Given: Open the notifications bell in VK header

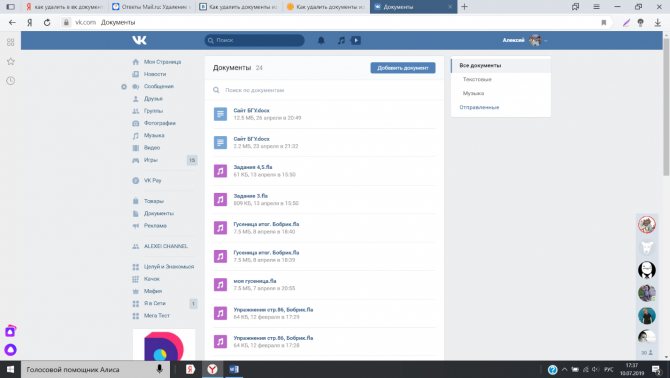Looking at the screenshot, I should coord(321,40).
